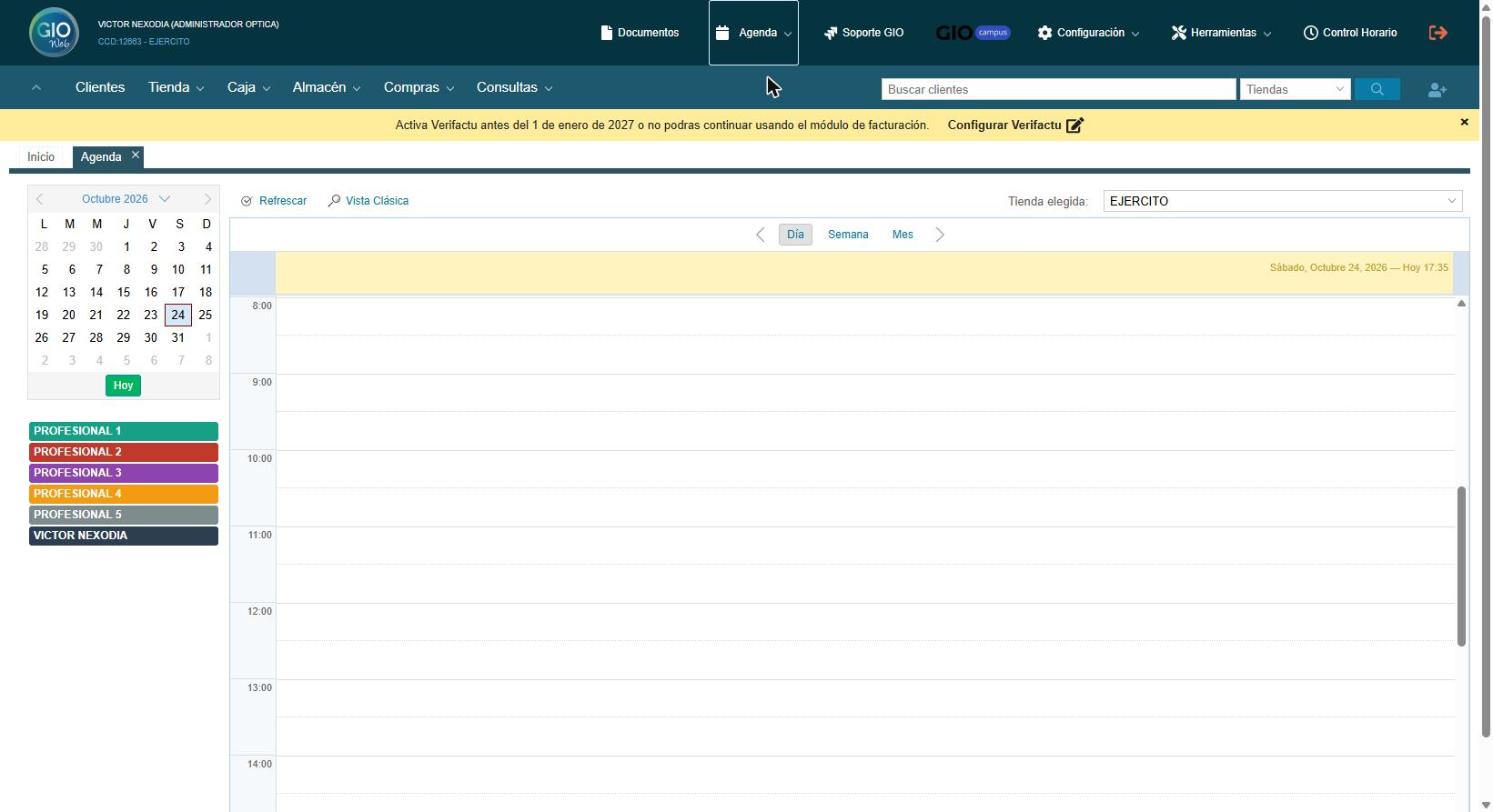This screenshot has width=1493, height=812.
Task: Open Documentos
Action: (x=640, y=33)
